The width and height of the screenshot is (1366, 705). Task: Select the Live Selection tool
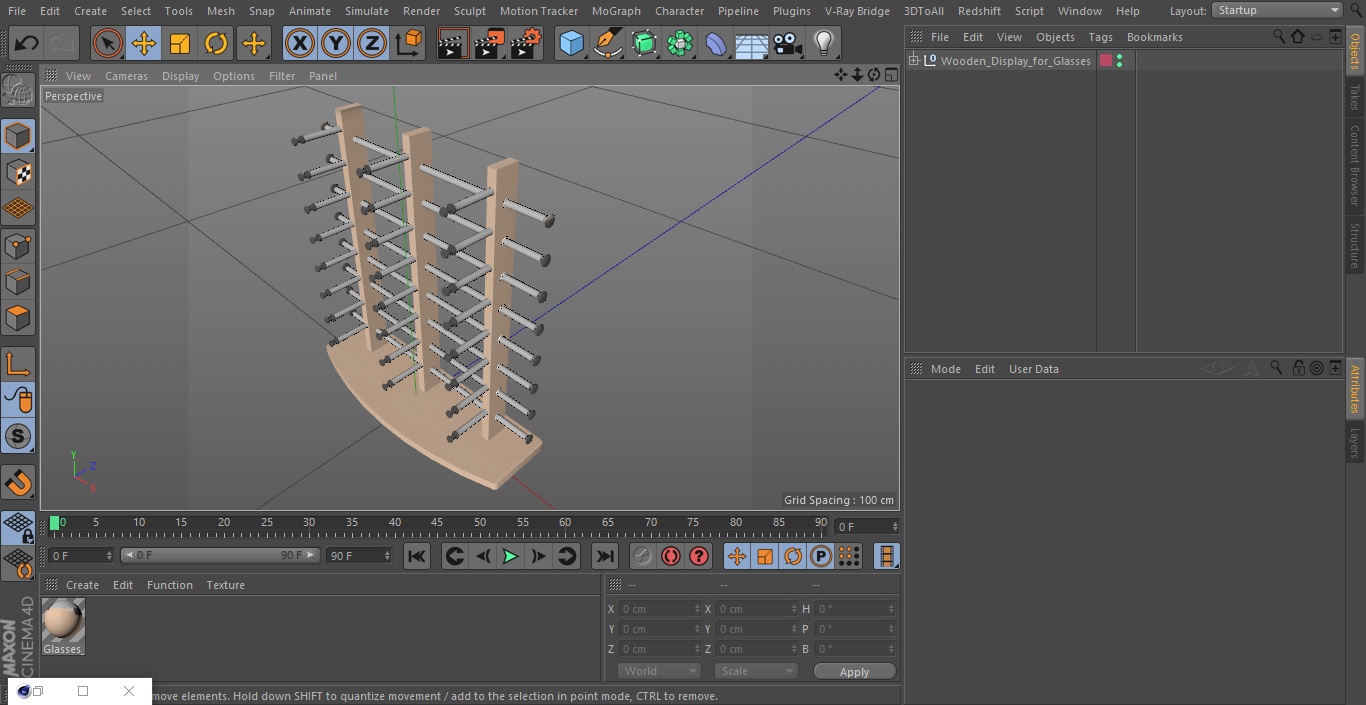pos(108,43)
